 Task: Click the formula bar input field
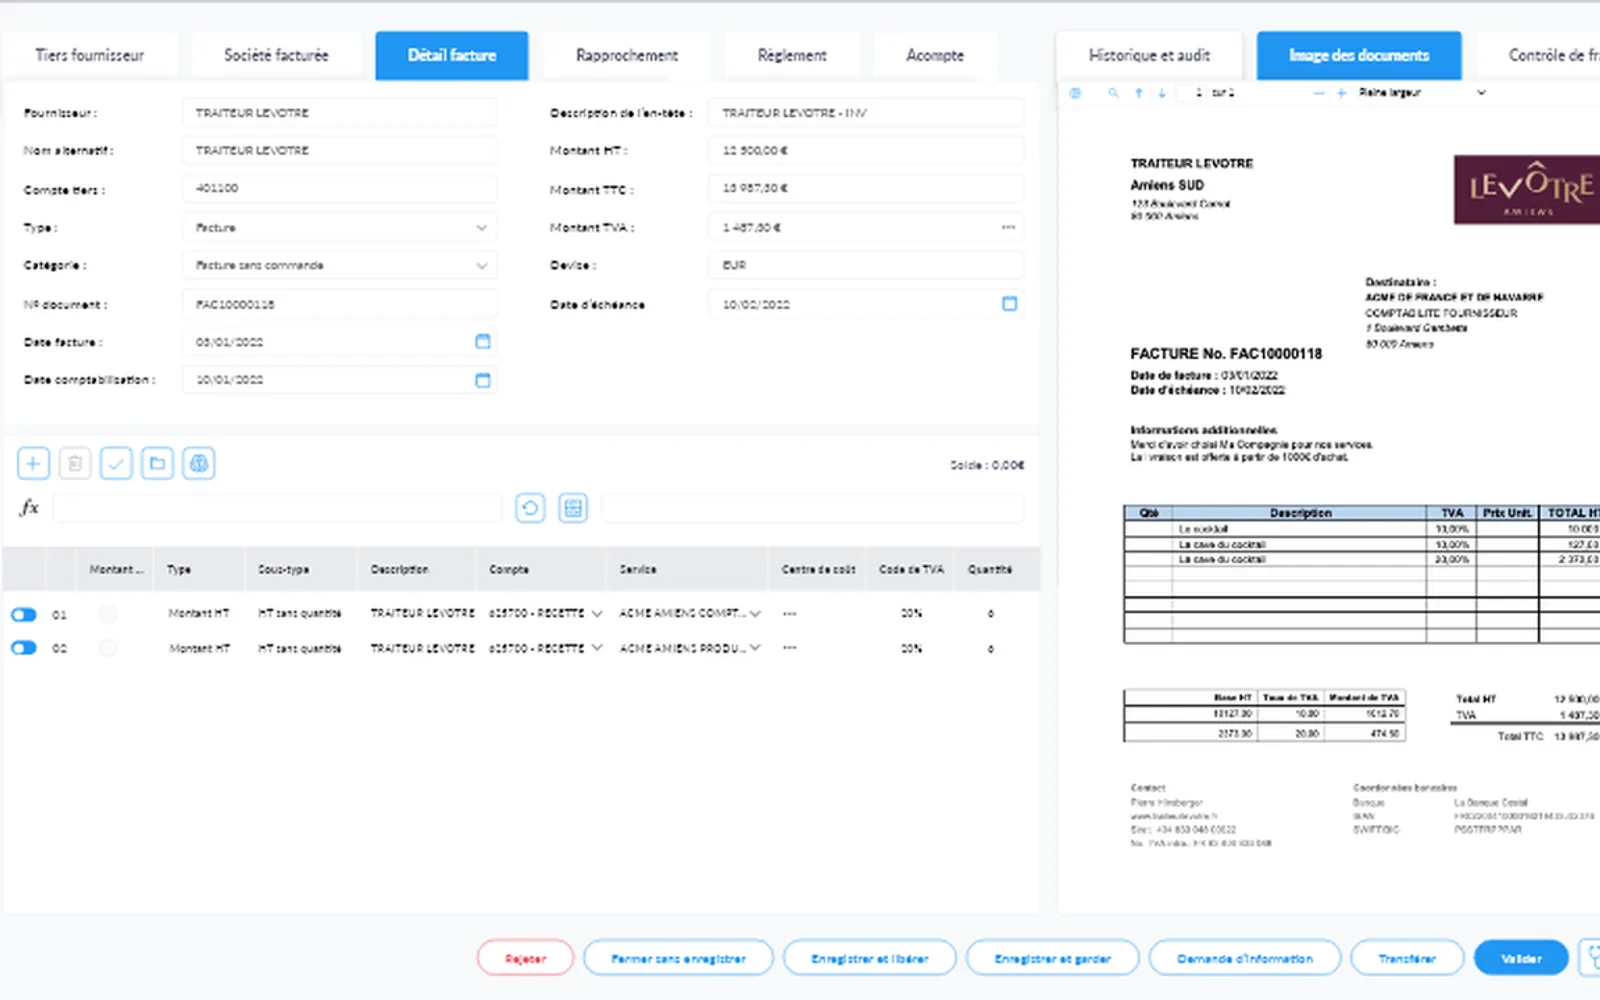277,508
